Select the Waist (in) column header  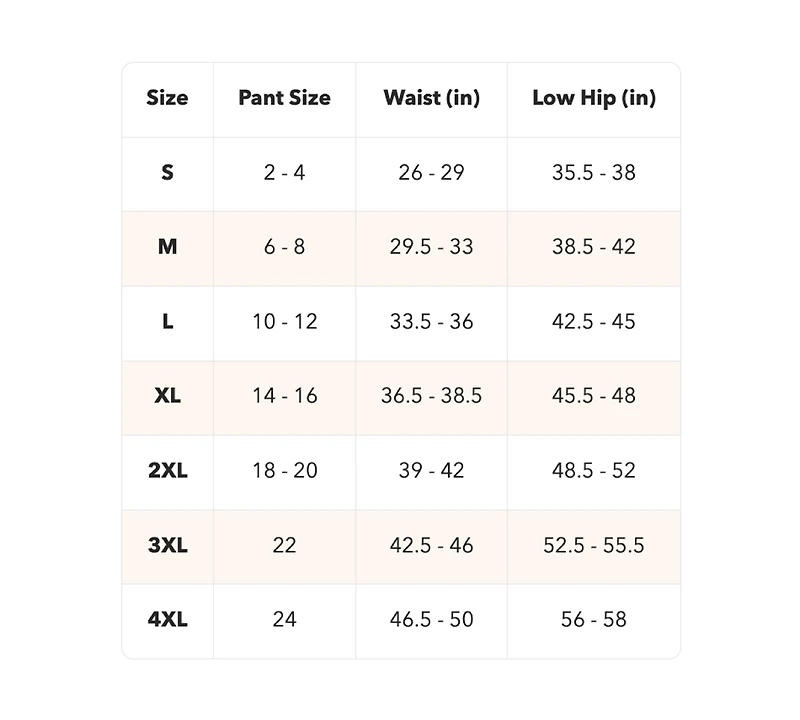pos(431,98)
